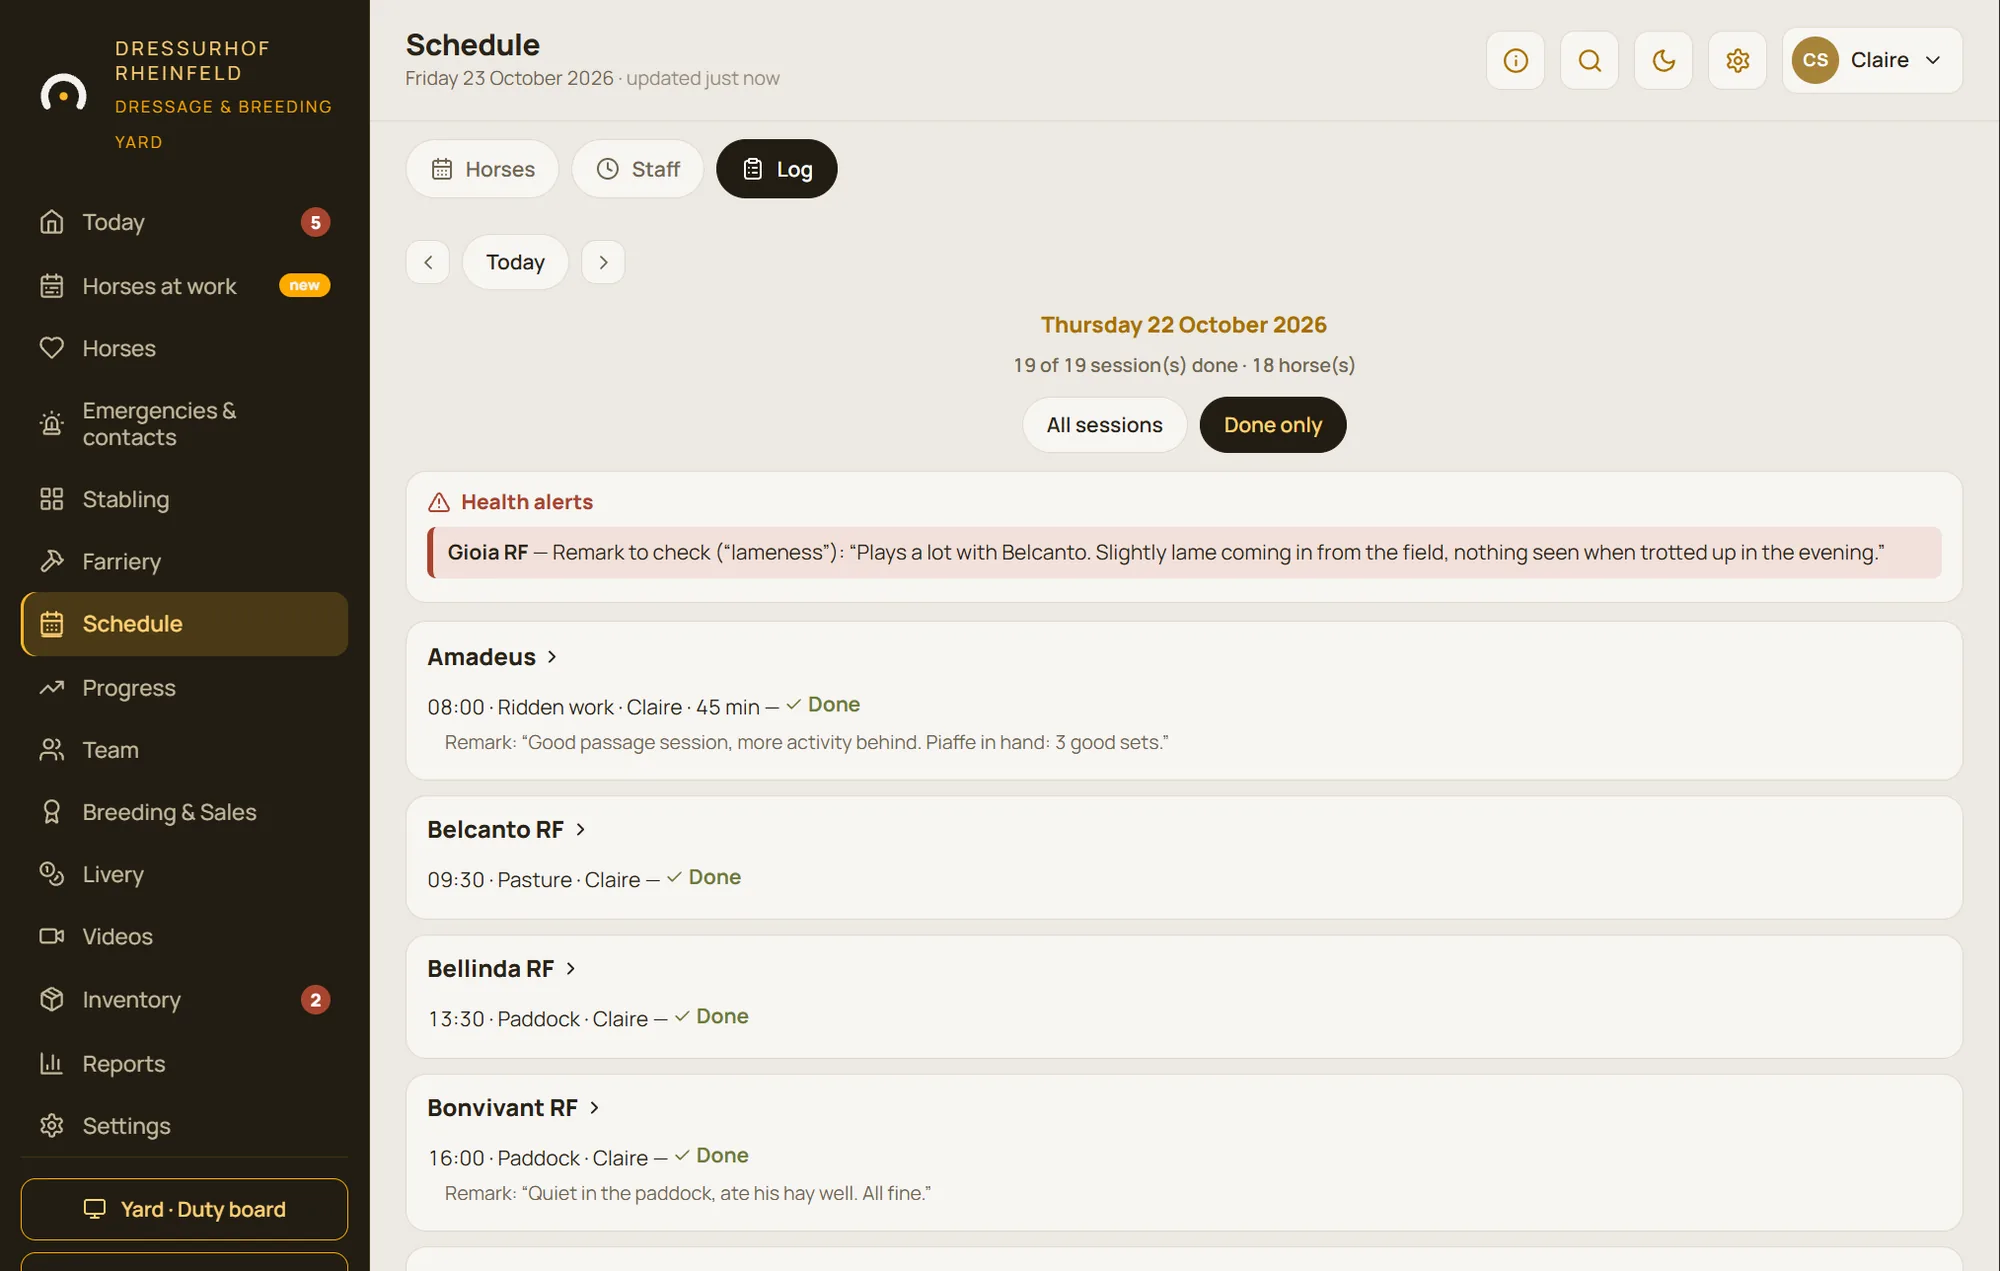Click the CS avatar circle
The image size is (2000, 1271).
(x=1815, y=60)
